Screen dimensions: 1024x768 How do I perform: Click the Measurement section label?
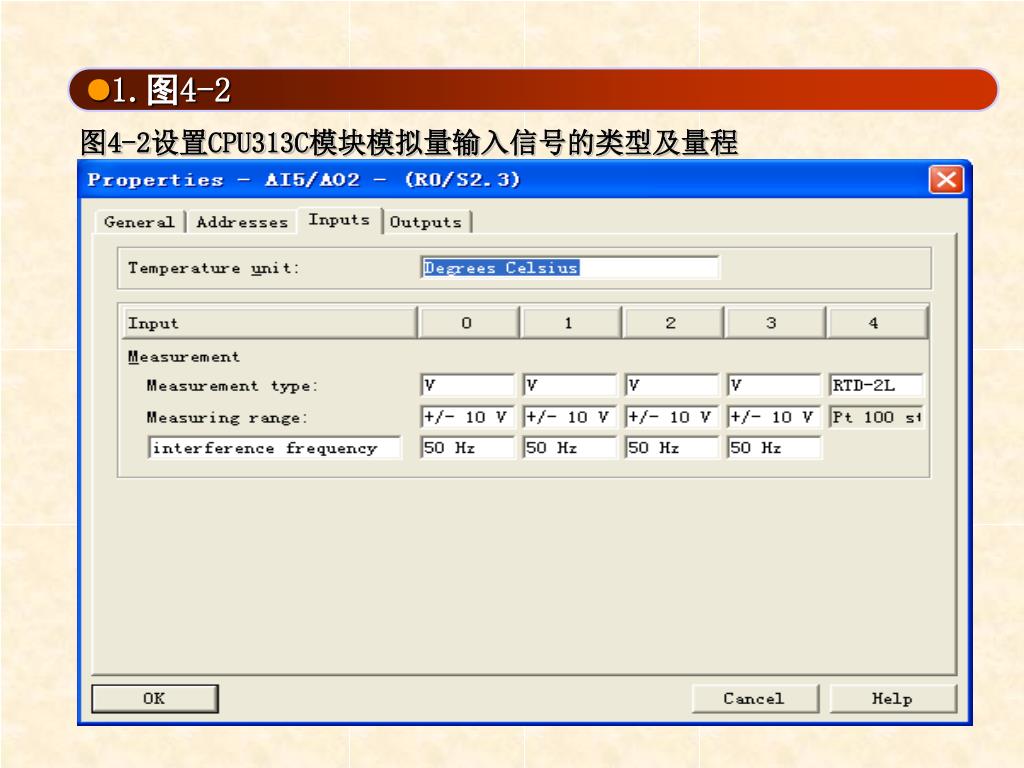pos(184,357)
